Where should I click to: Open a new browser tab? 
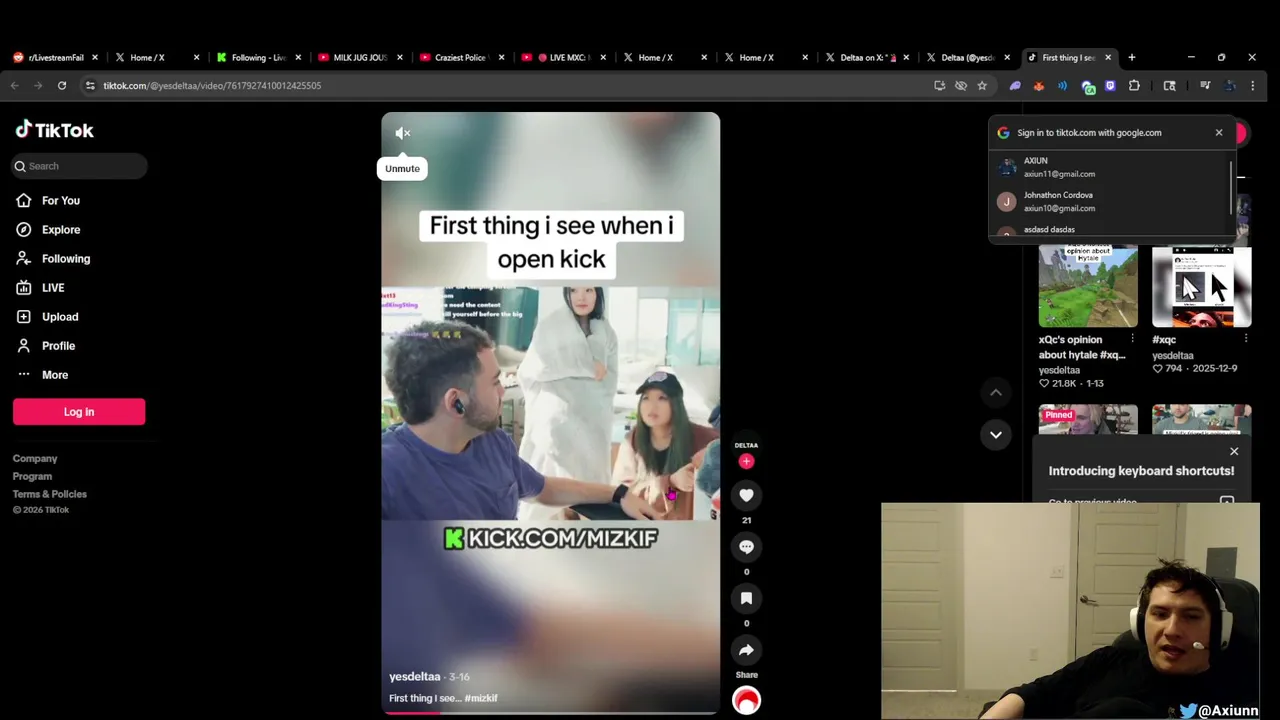(x=1132, y=57)
